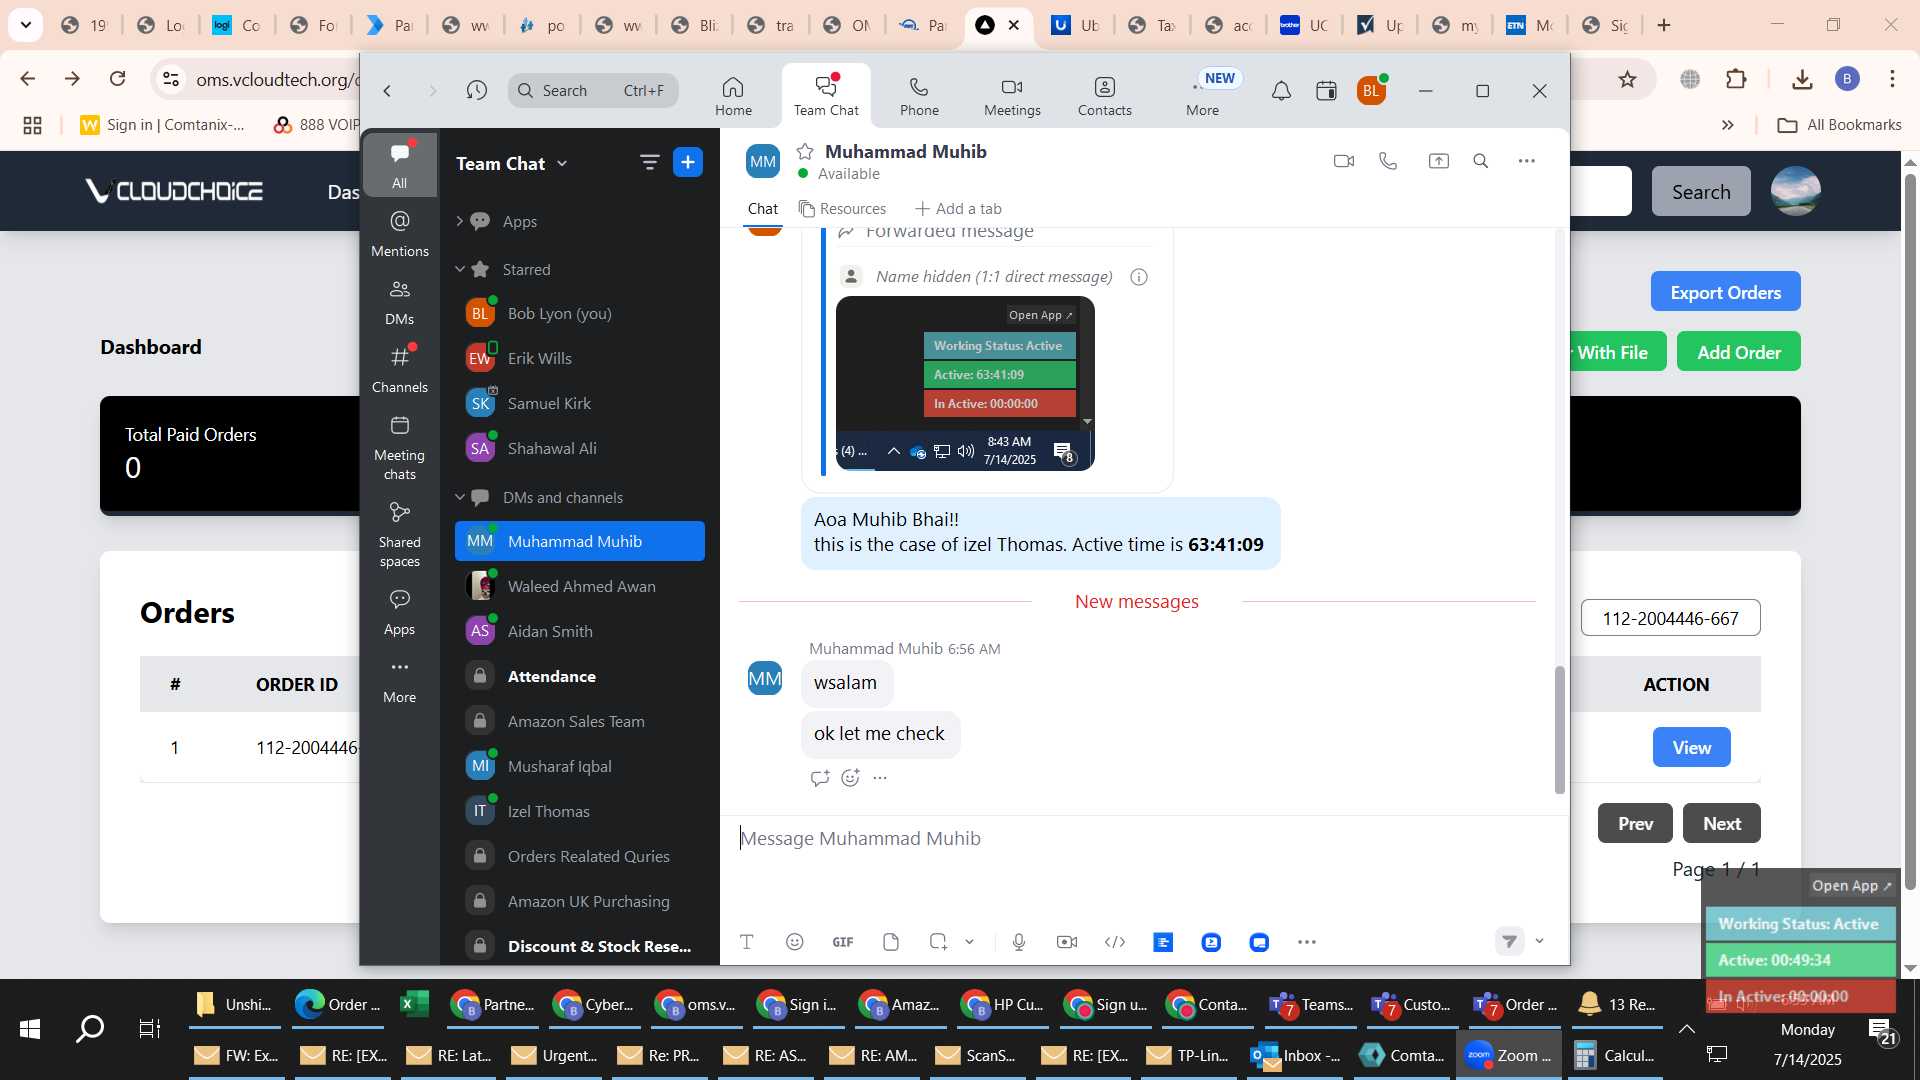
Task: Start a phone call in chat header
Action: click(x=1388, y=161)
